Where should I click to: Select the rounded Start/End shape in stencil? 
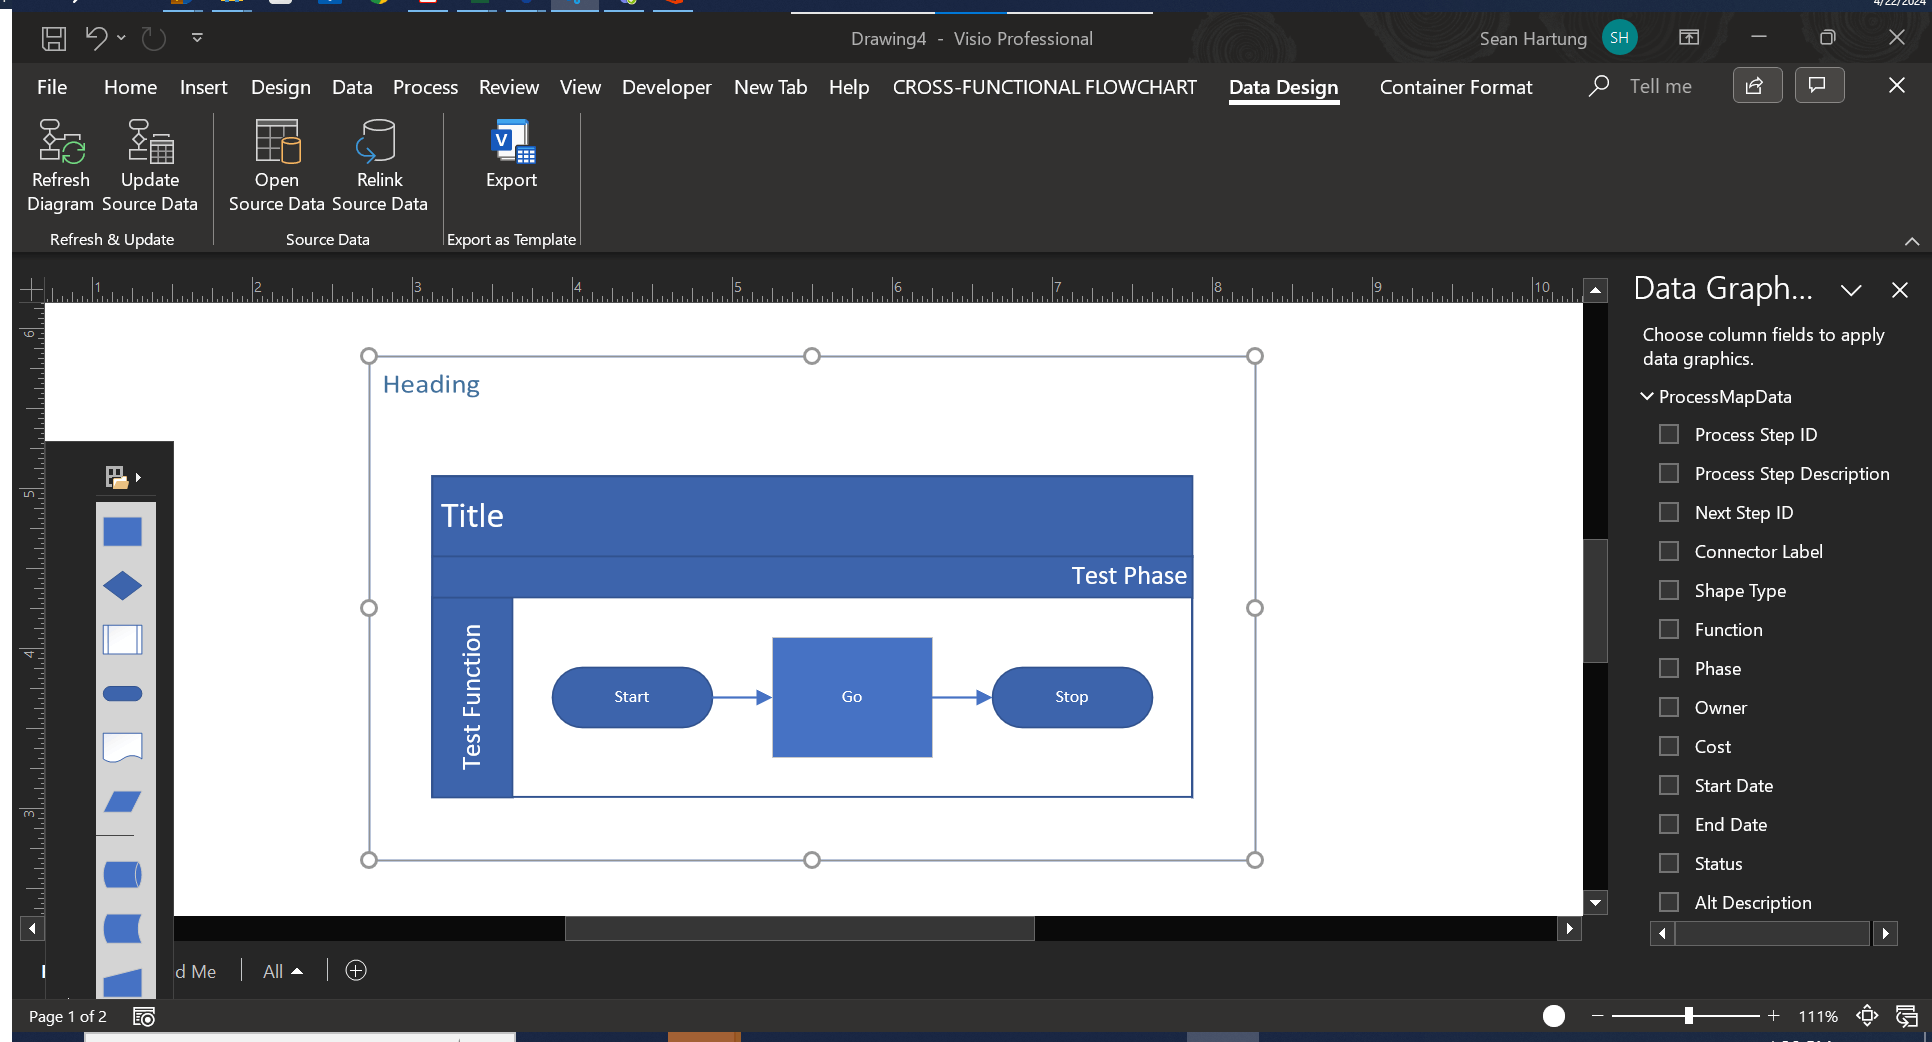click(x=123, y=694)
